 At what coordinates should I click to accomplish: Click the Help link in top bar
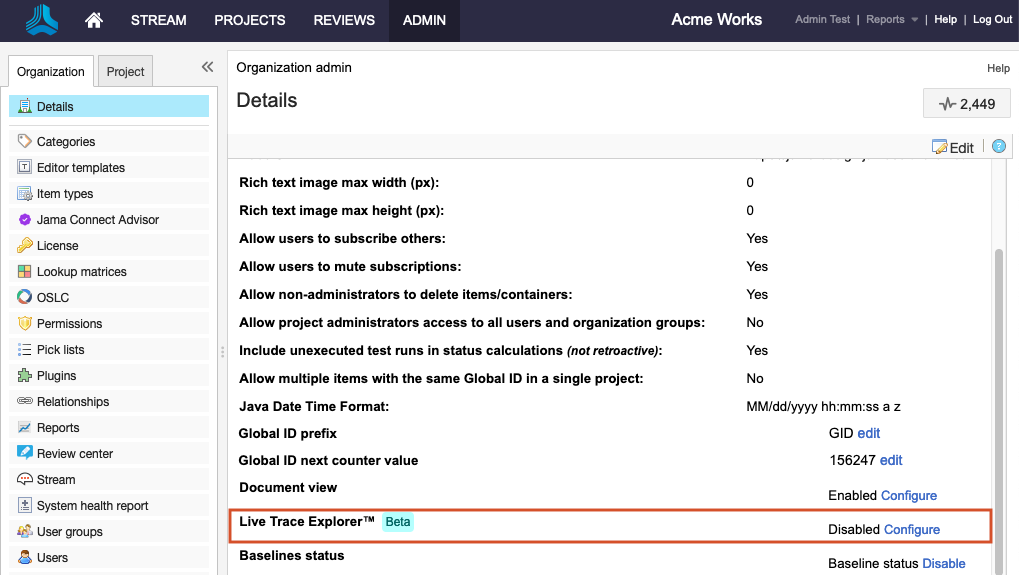point(946,19)
